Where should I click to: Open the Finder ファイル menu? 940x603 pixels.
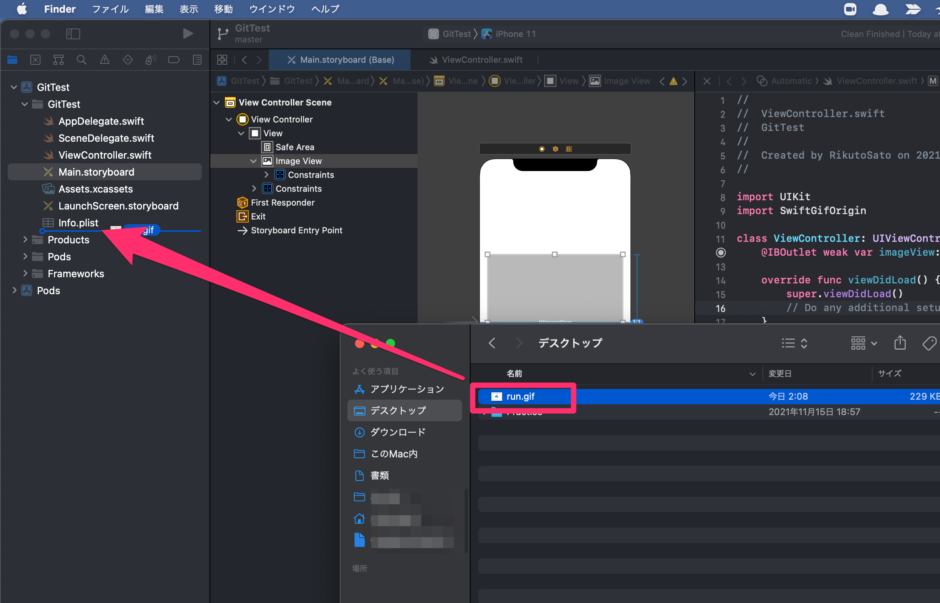110,9
